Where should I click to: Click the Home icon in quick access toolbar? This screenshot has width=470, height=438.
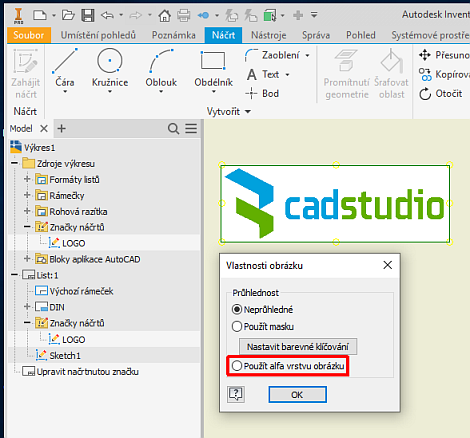point(164,15)
